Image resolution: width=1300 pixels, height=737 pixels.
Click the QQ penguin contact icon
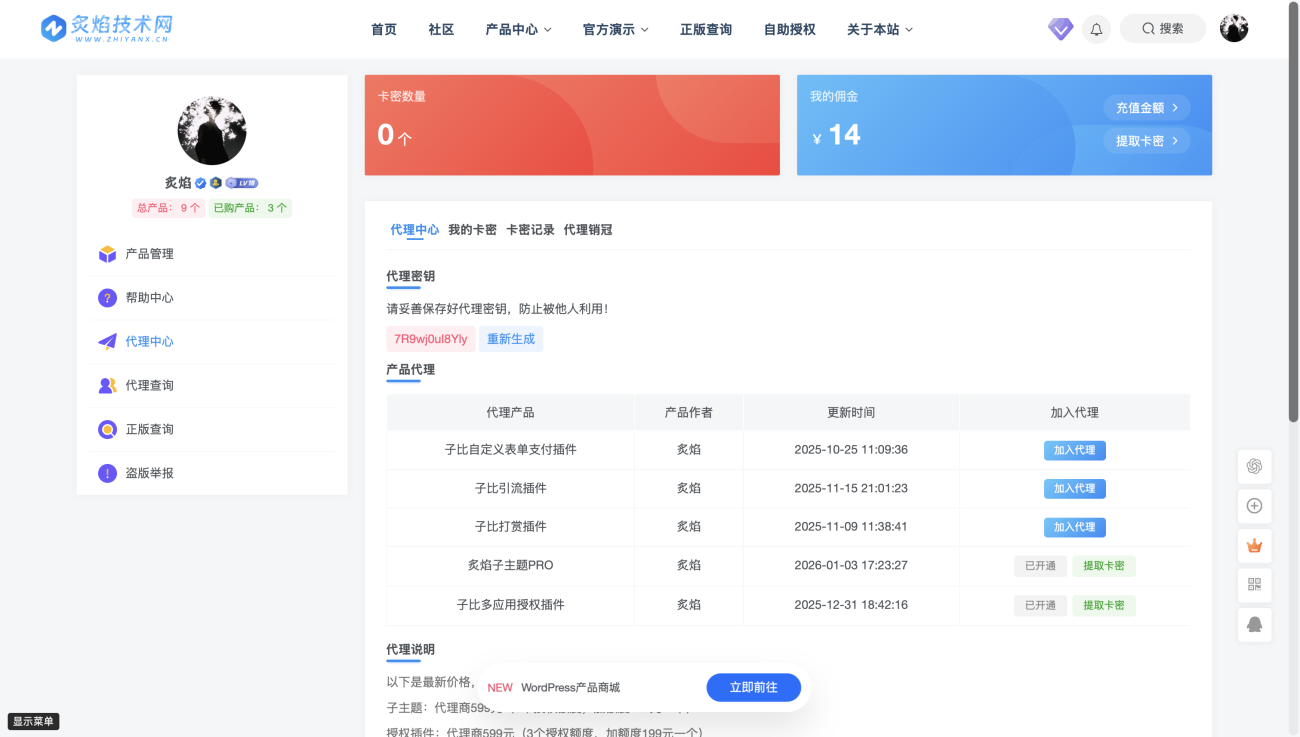pos(1254,624)
